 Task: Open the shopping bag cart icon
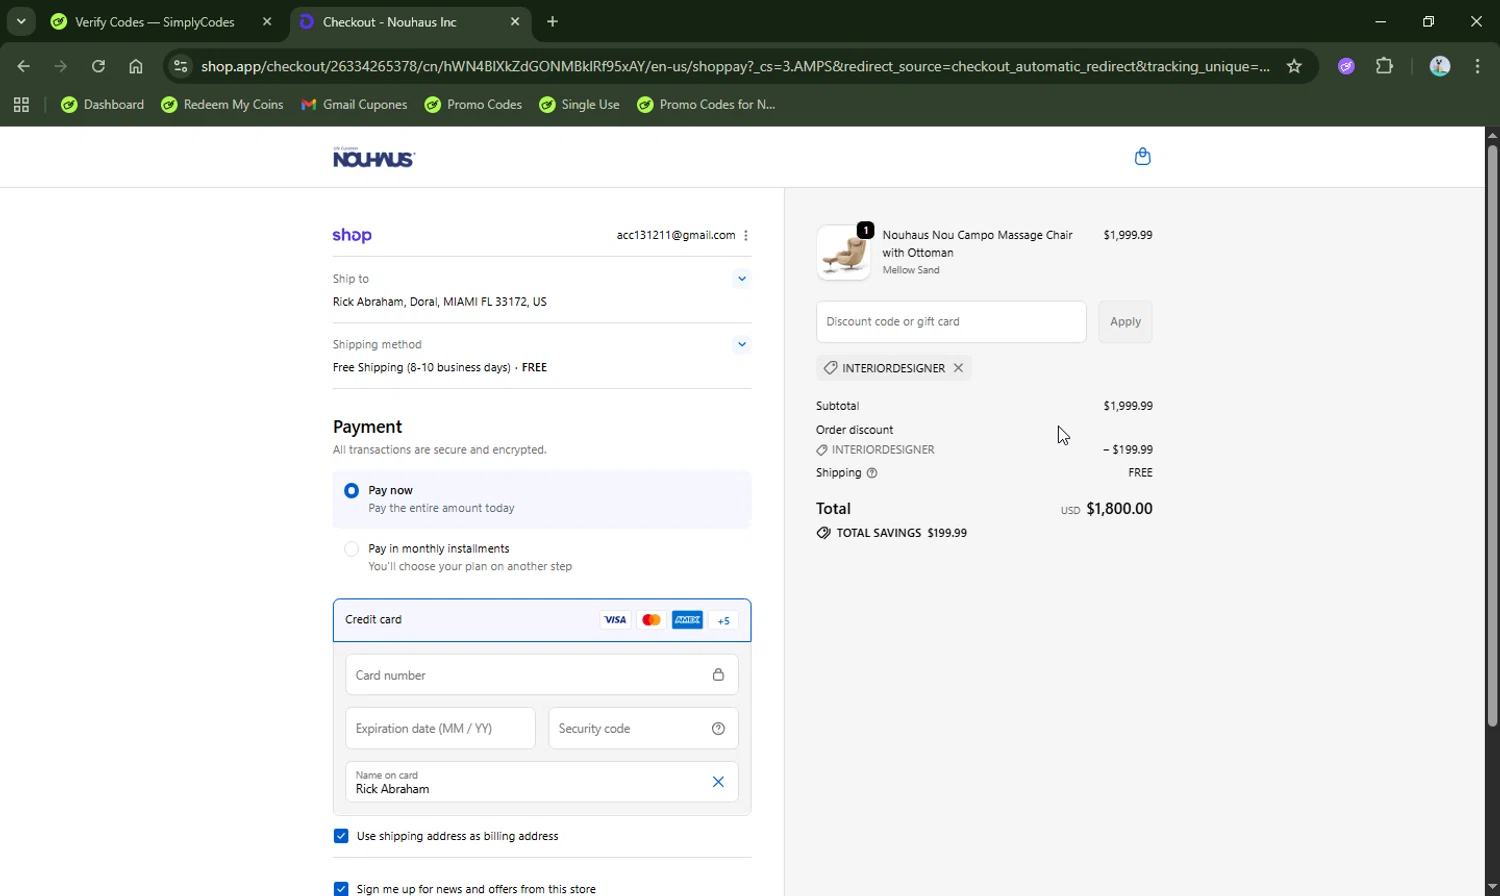tap(1142, 157)
